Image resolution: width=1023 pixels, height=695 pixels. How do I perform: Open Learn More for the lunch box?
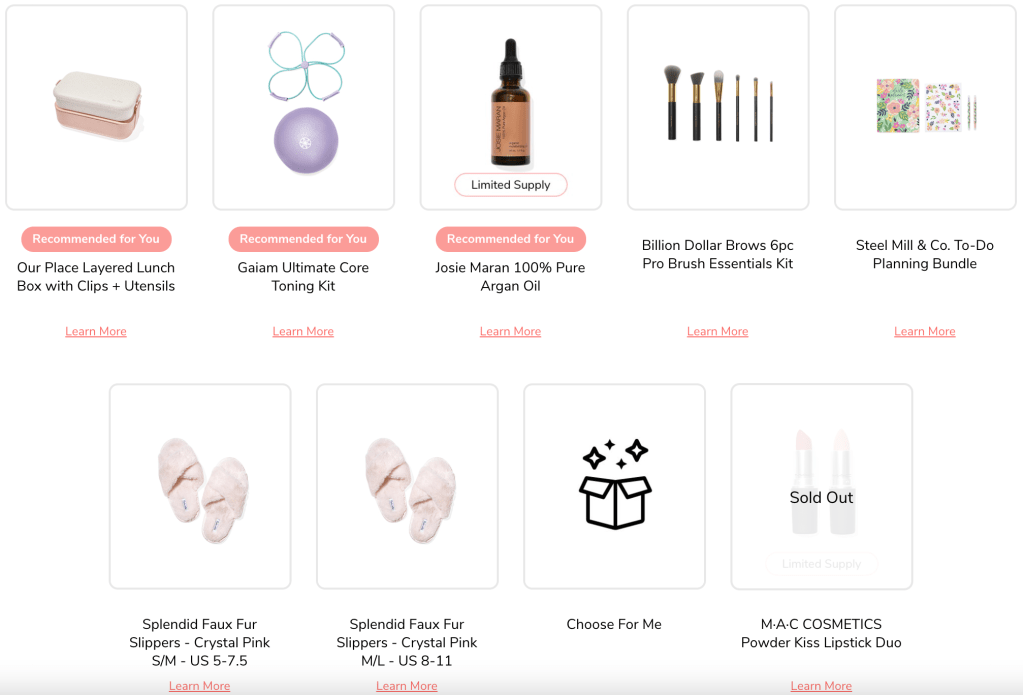point(96,332)
